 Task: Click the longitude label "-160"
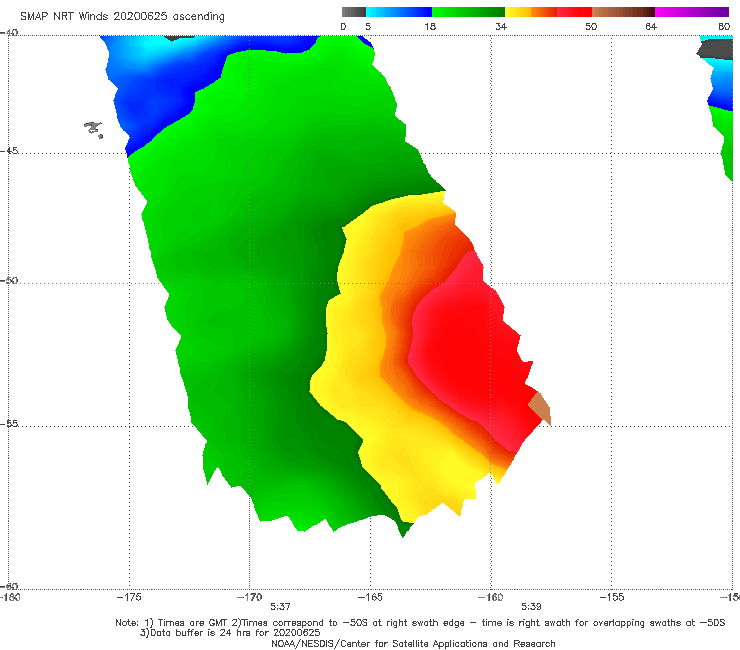click(x=491, y=597)
